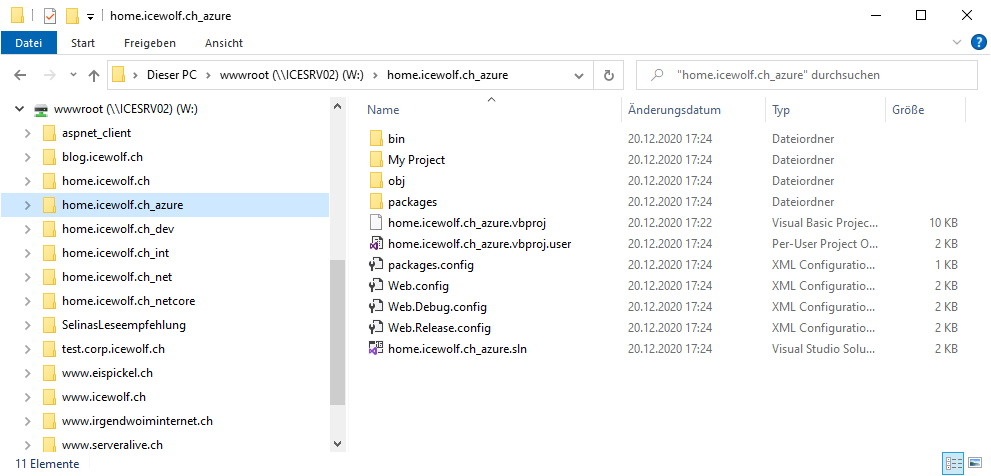
Task: Go forward with the right arrow
Action: tap(49, 75)
